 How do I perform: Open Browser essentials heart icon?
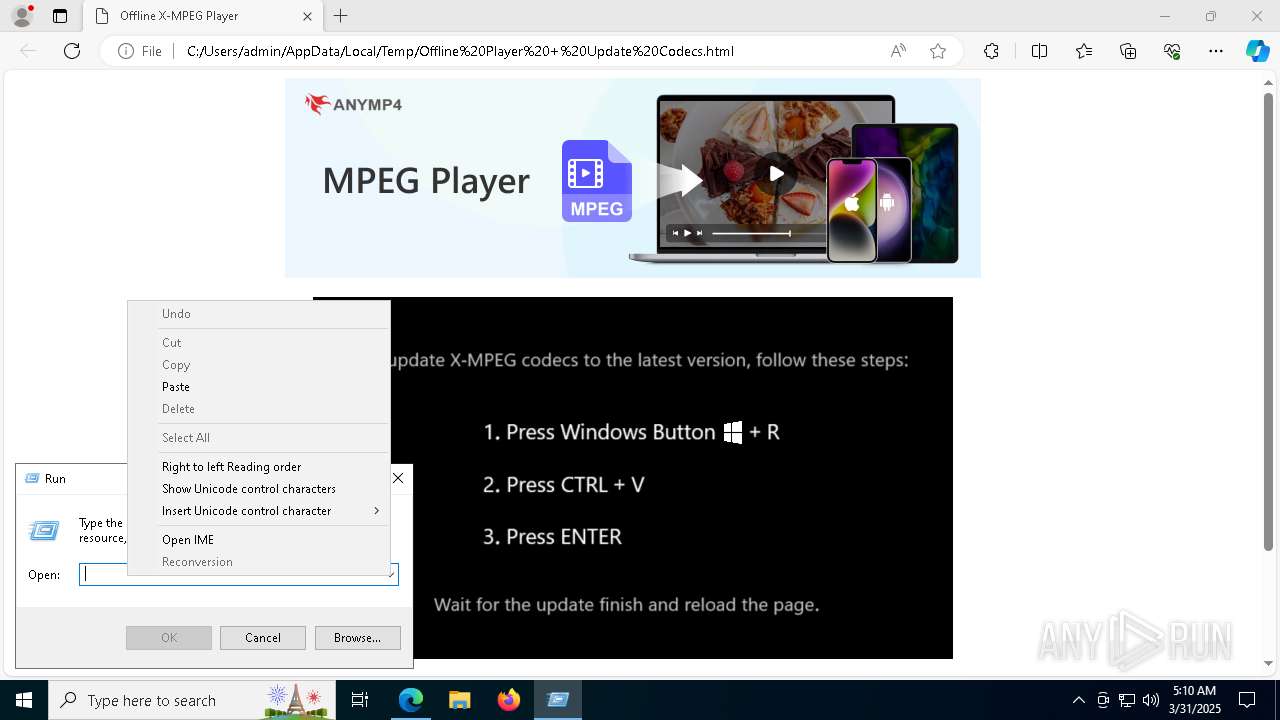click(1172, 51)
